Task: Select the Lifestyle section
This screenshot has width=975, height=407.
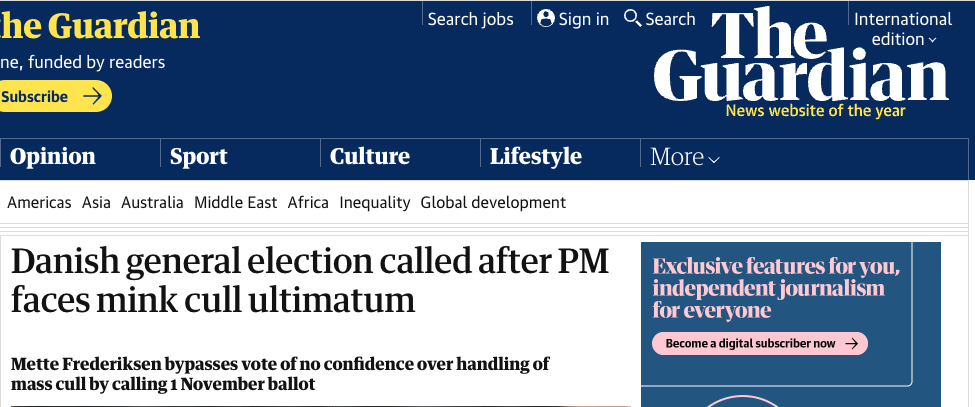Action: point(535,156)
